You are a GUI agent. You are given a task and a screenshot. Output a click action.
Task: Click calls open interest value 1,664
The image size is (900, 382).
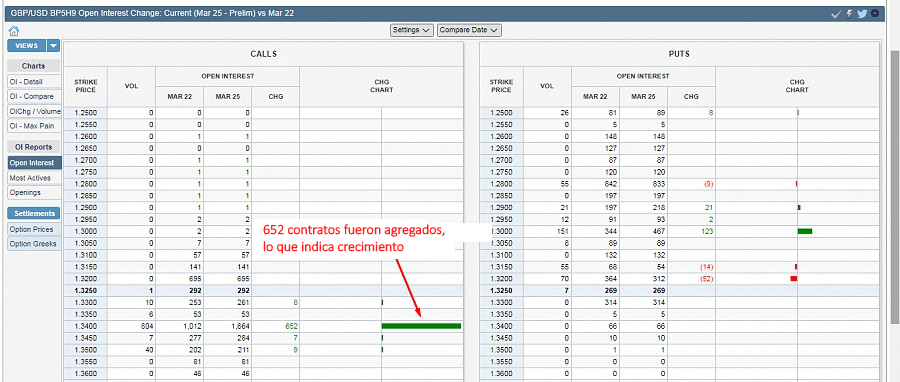239,326
